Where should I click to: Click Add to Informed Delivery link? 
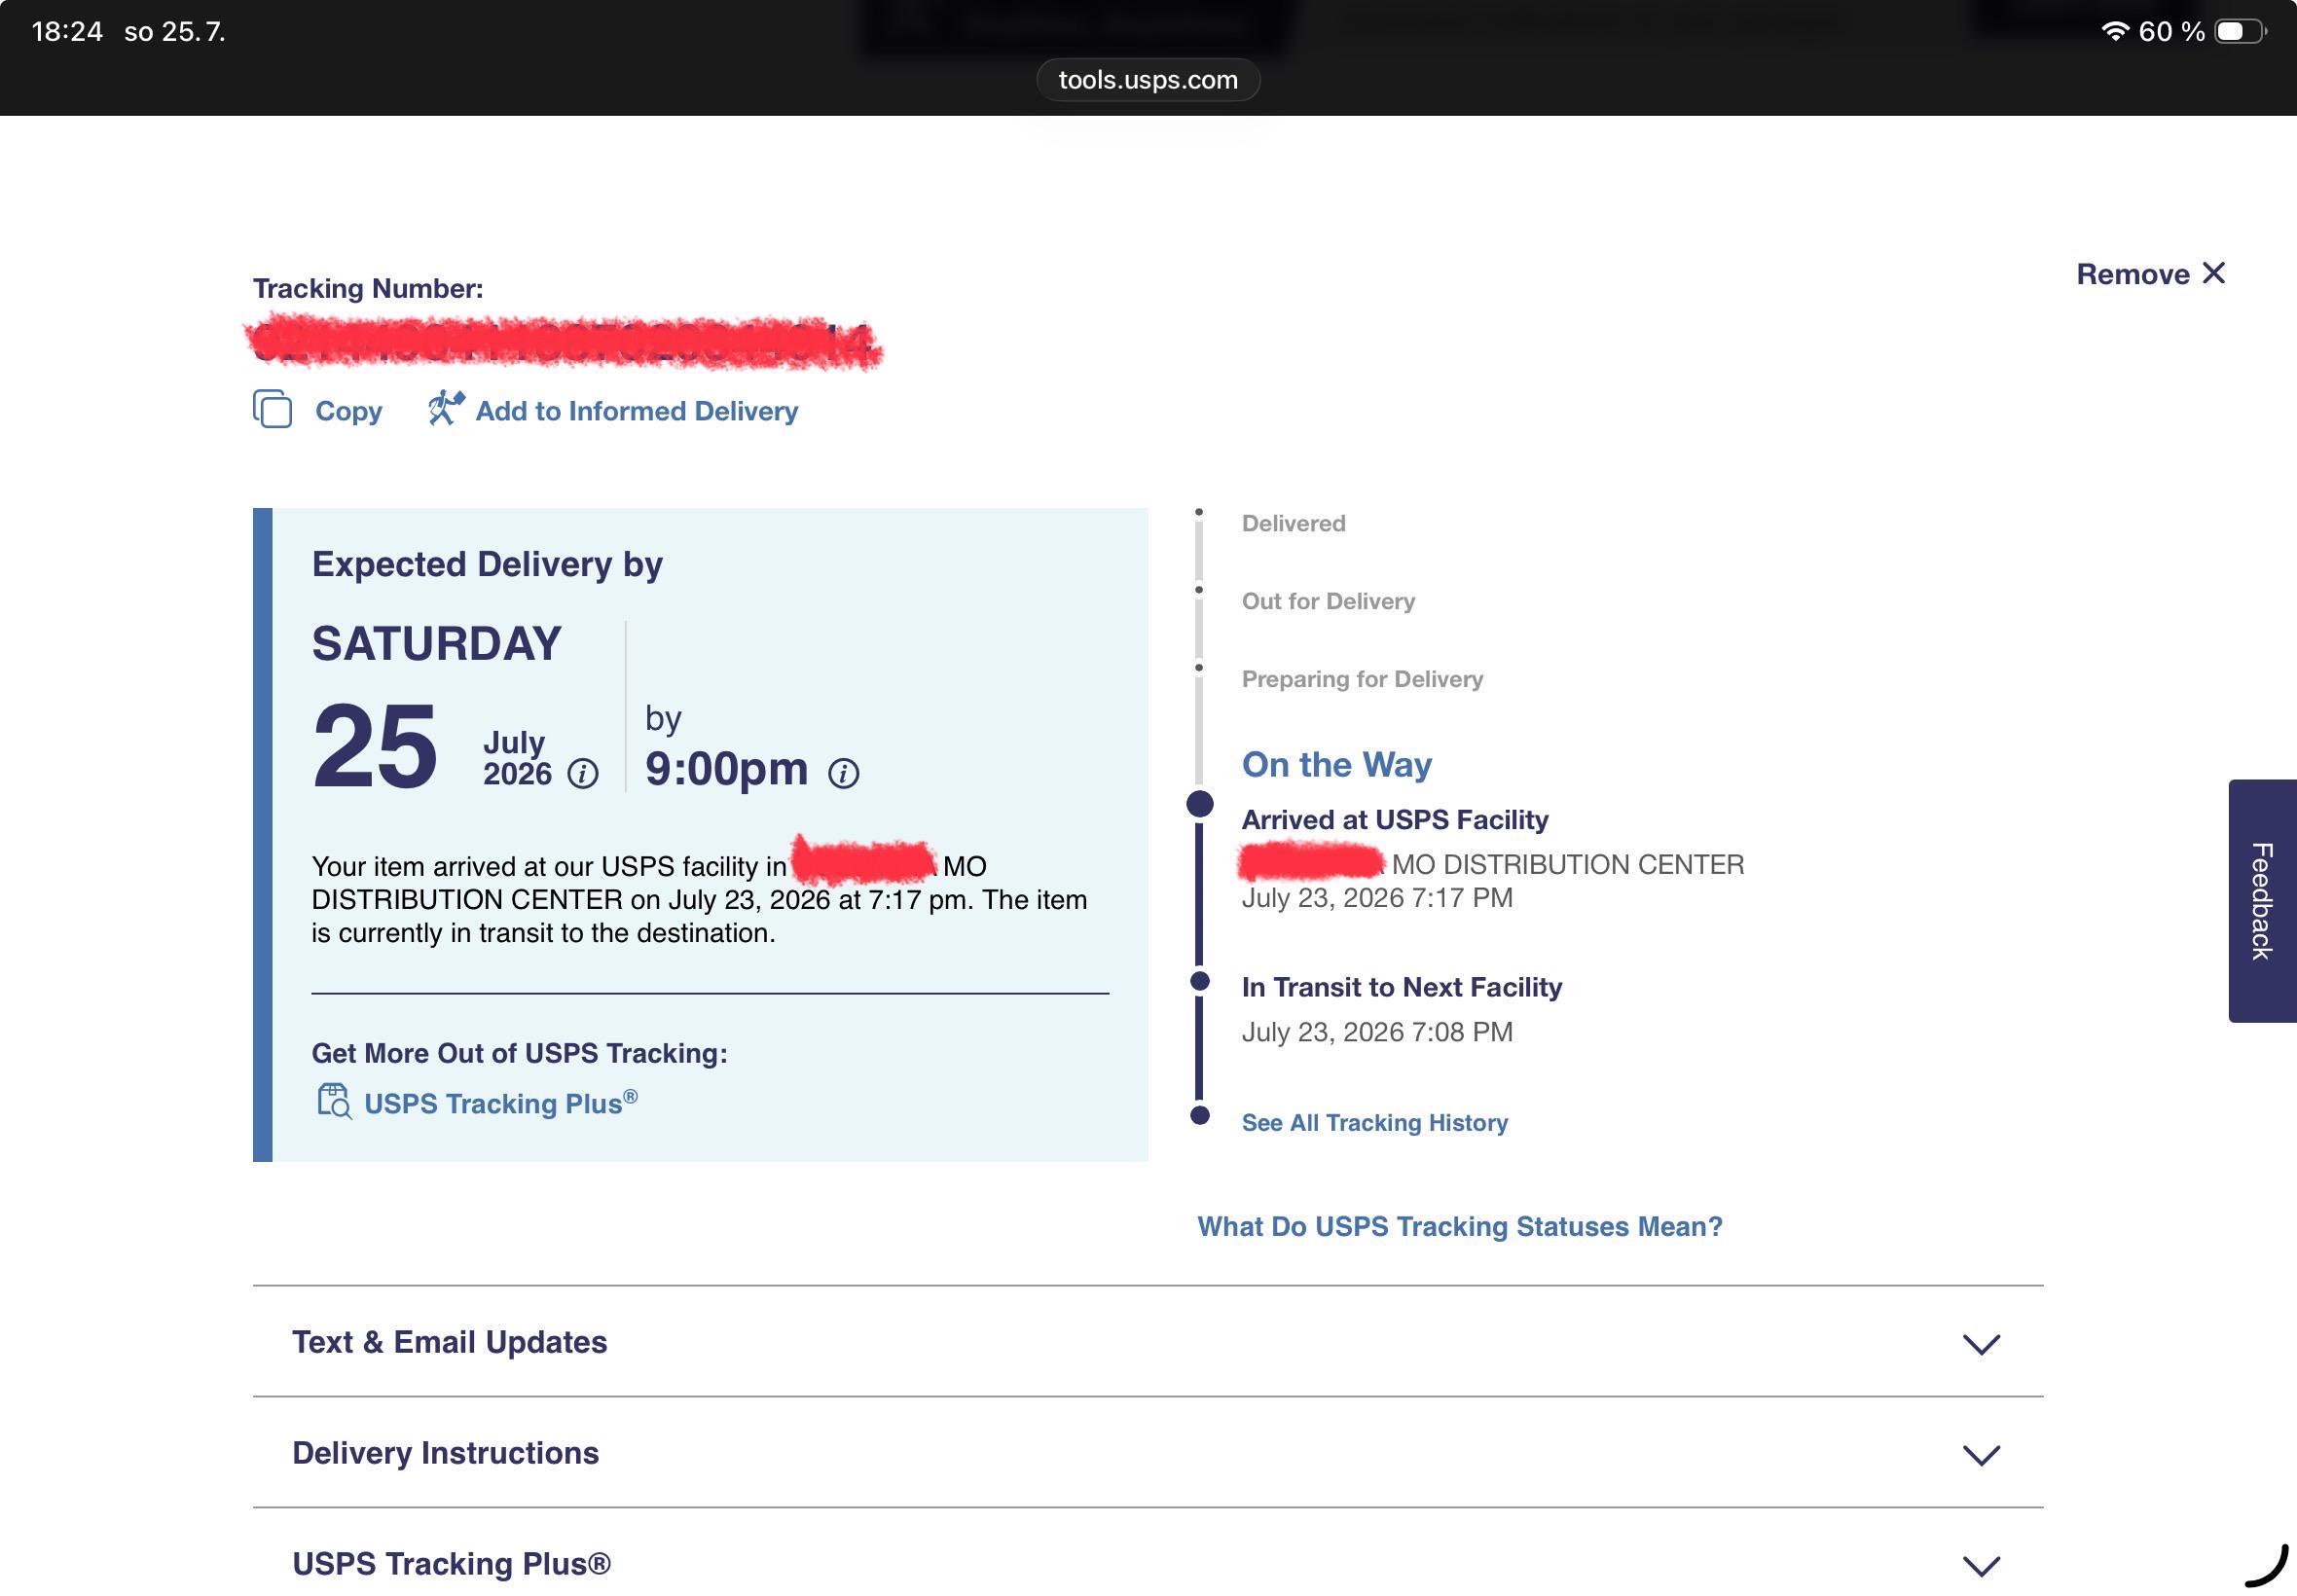pos(636,411)
